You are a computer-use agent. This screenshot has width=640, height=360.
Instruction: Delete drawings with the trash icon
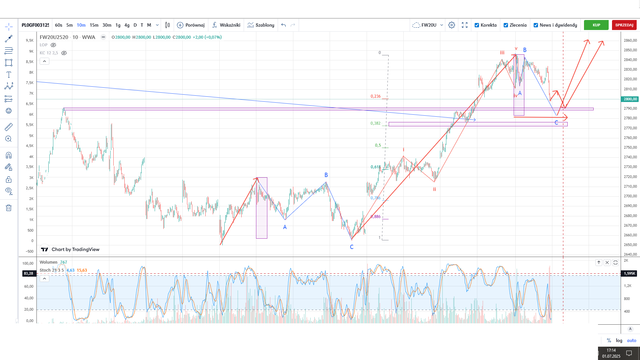[9, 208]
